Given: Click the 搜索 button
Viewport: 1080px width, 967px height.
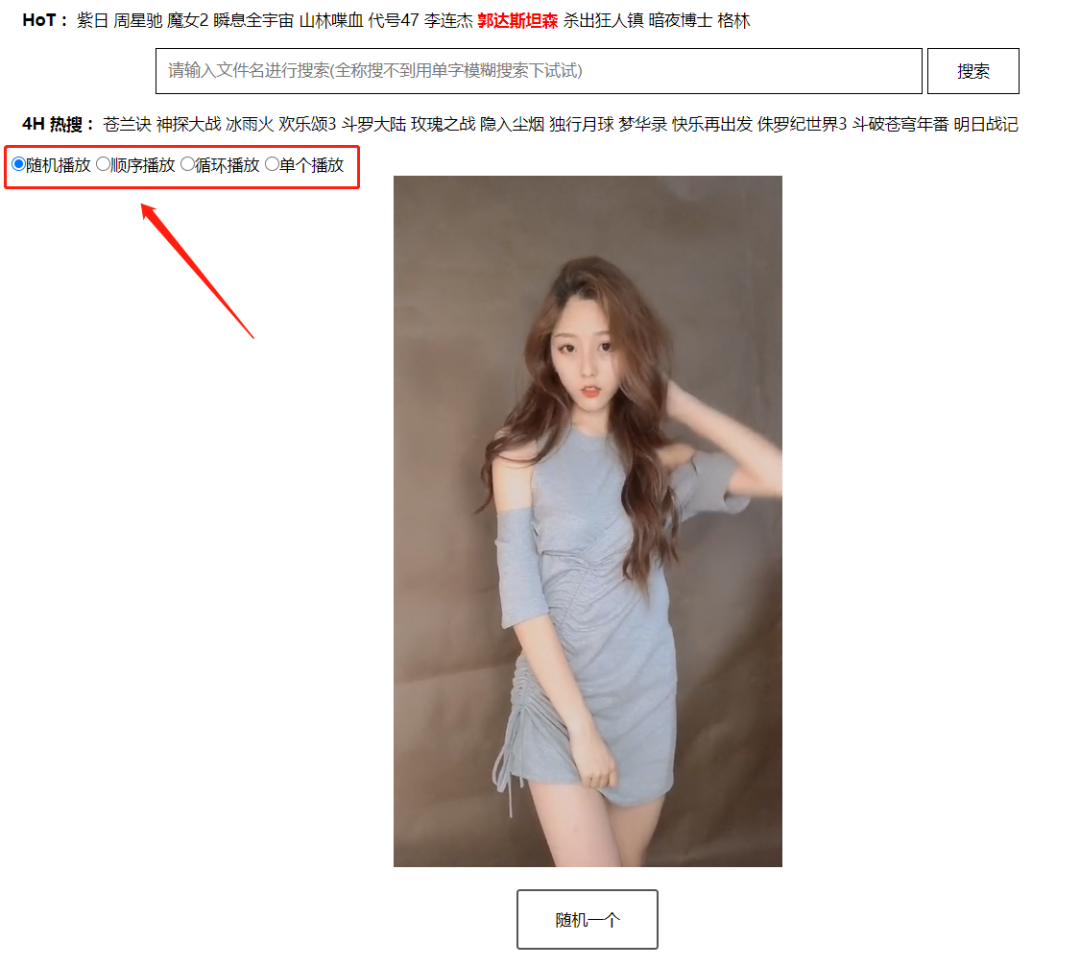Looking at the screenshot, I should click(x=973, y=71).
